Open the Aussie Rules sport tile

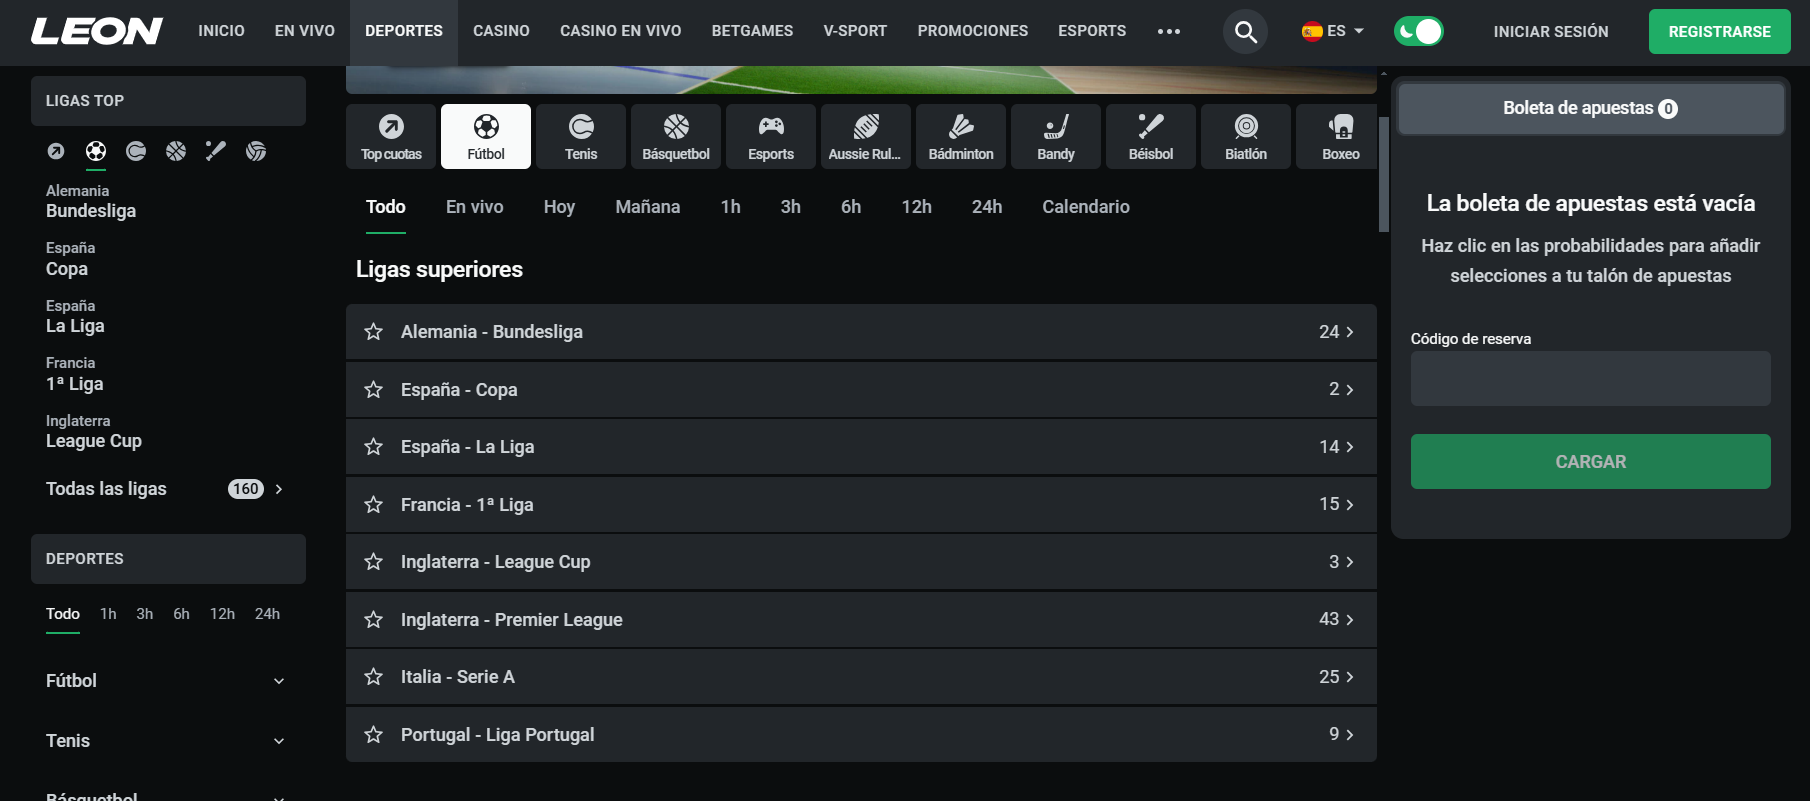pos(866,136)
